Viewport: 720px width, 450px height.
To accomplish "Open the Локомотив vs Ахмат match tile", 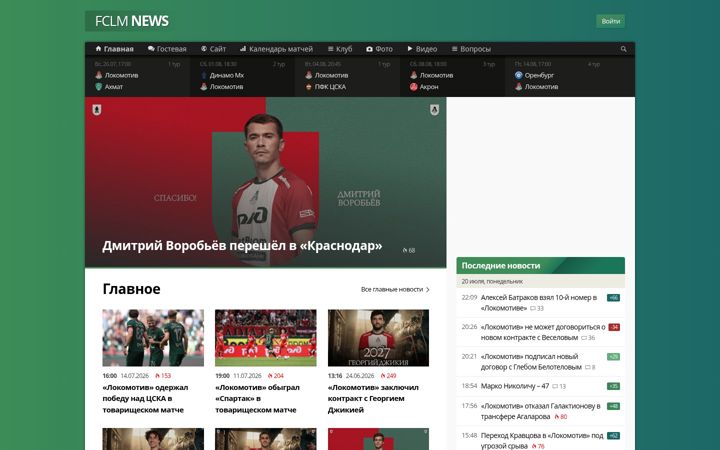I will coord(137,76).
